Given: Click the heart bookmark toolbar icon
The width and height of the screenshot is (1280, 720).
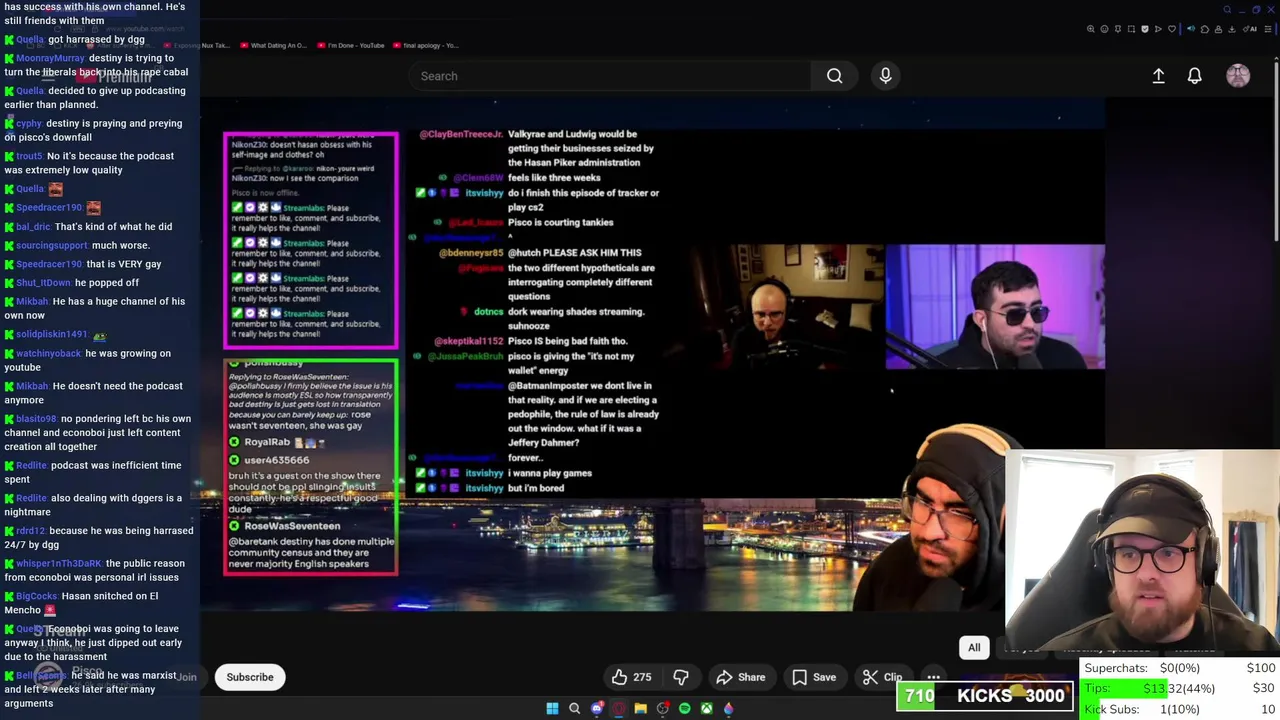Looking at the screenshot, I should [x=1172, y=29].
